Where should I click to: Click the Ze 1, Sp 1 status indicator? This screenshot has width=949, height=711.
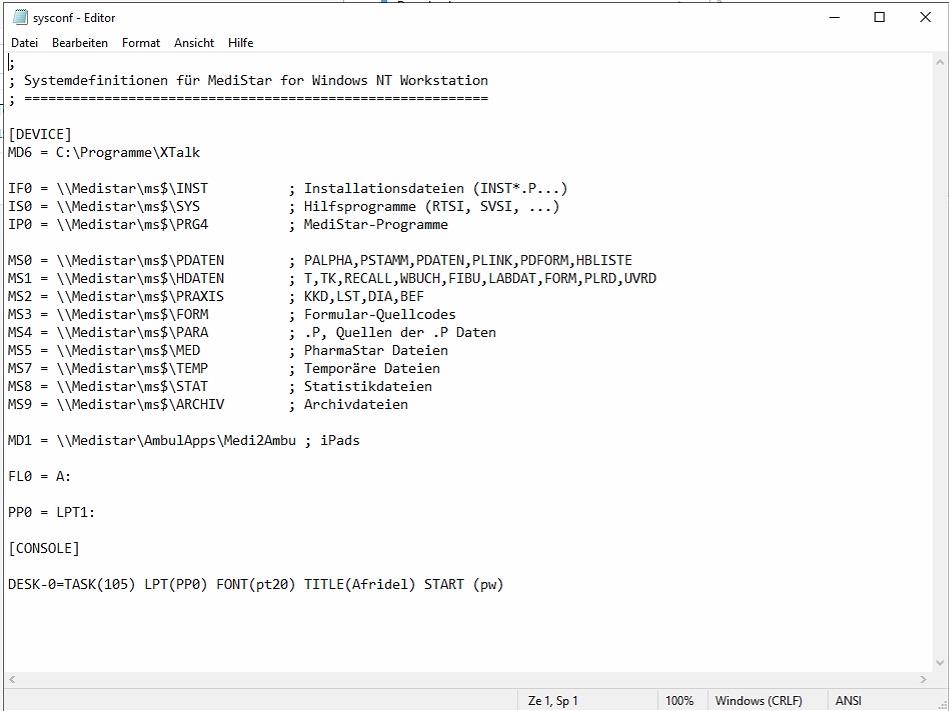pos(553,701)
